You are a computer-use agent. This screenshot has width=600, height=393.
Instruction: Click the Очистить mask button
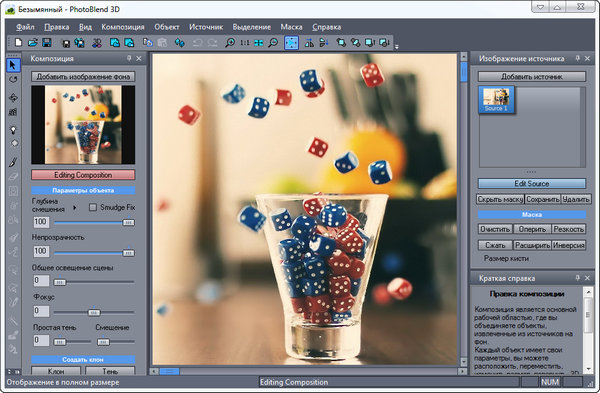click(495, 229)
